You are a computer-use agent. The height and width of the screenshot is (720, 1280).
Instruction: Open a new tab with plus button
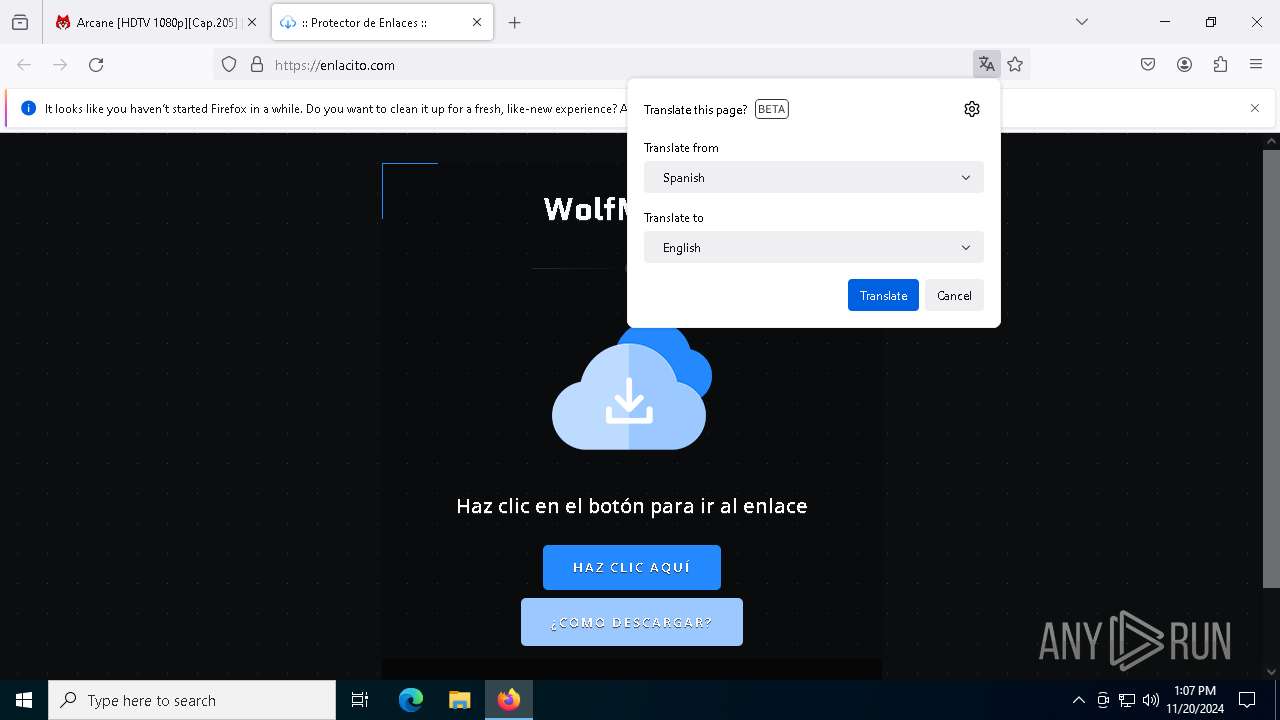[515, 22]
